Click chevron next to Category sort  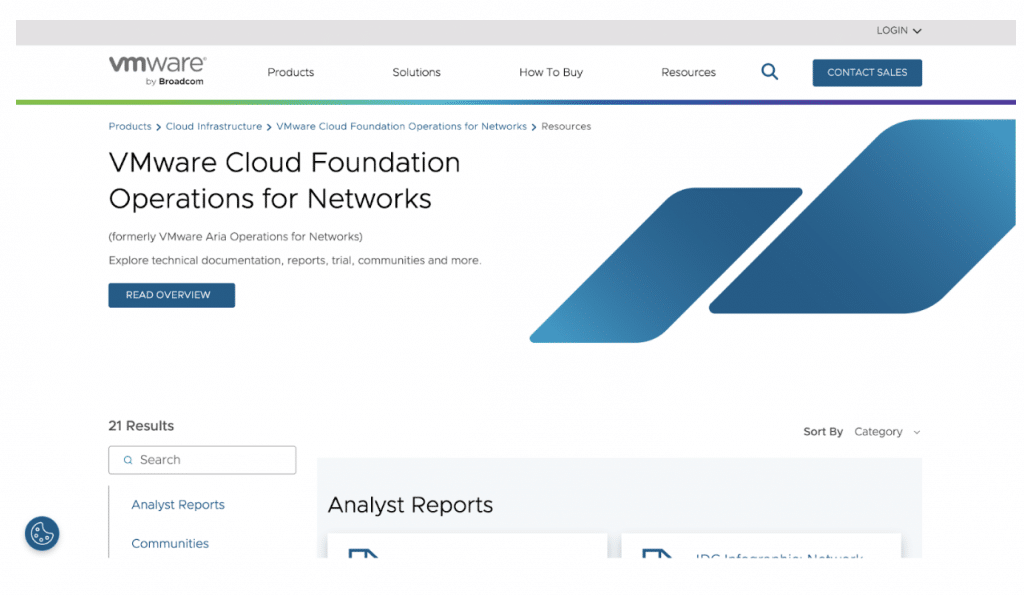(917, 432)
